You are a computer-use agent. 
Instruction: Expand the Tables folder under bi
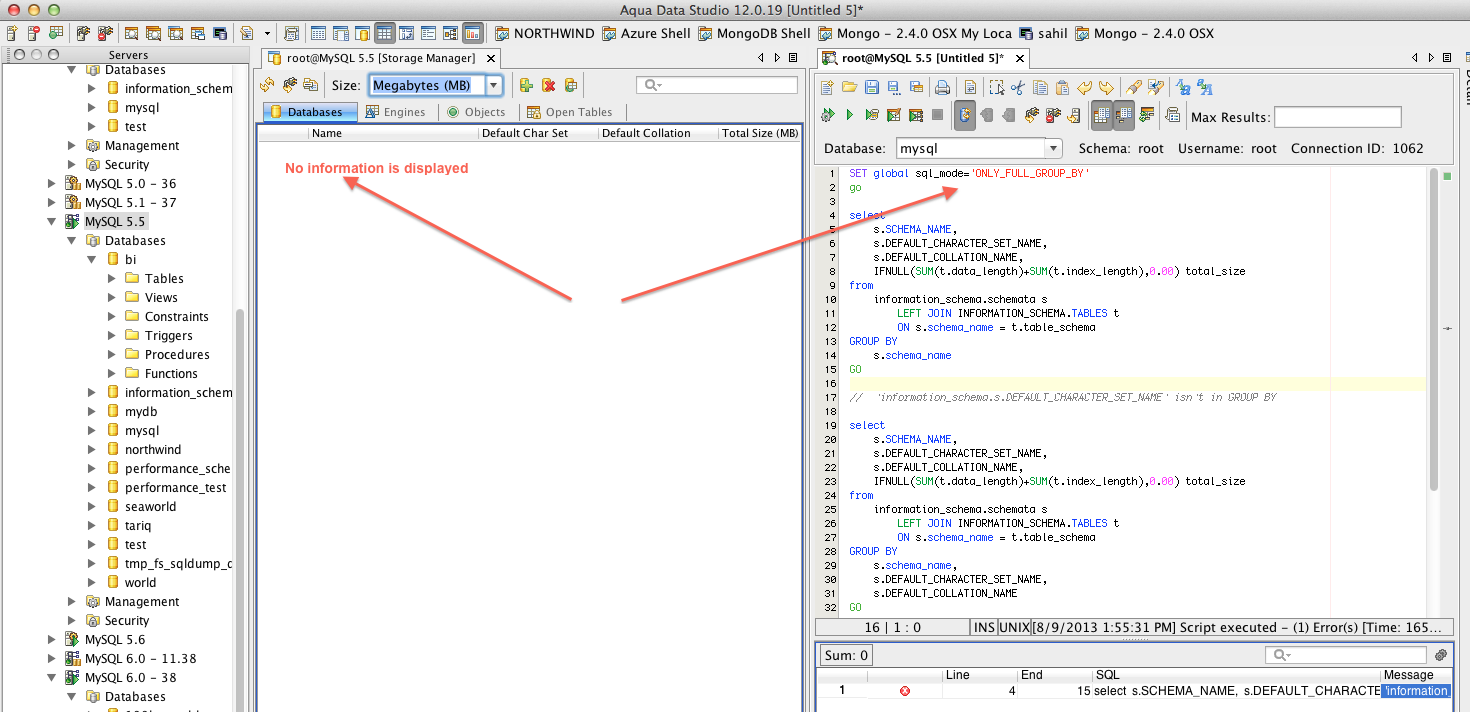click(112, 279)
